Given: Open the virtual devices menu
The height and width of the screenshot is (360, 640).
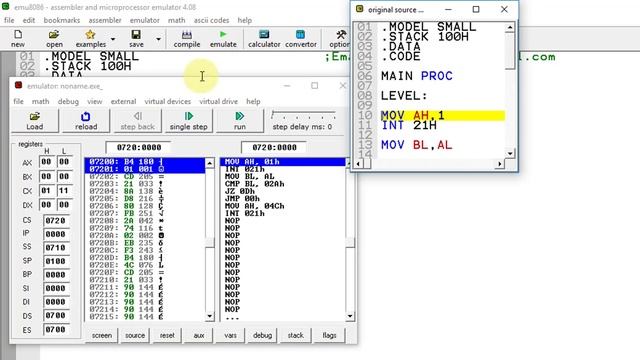Looking at the screenshot, I should (x=168, y=101).
